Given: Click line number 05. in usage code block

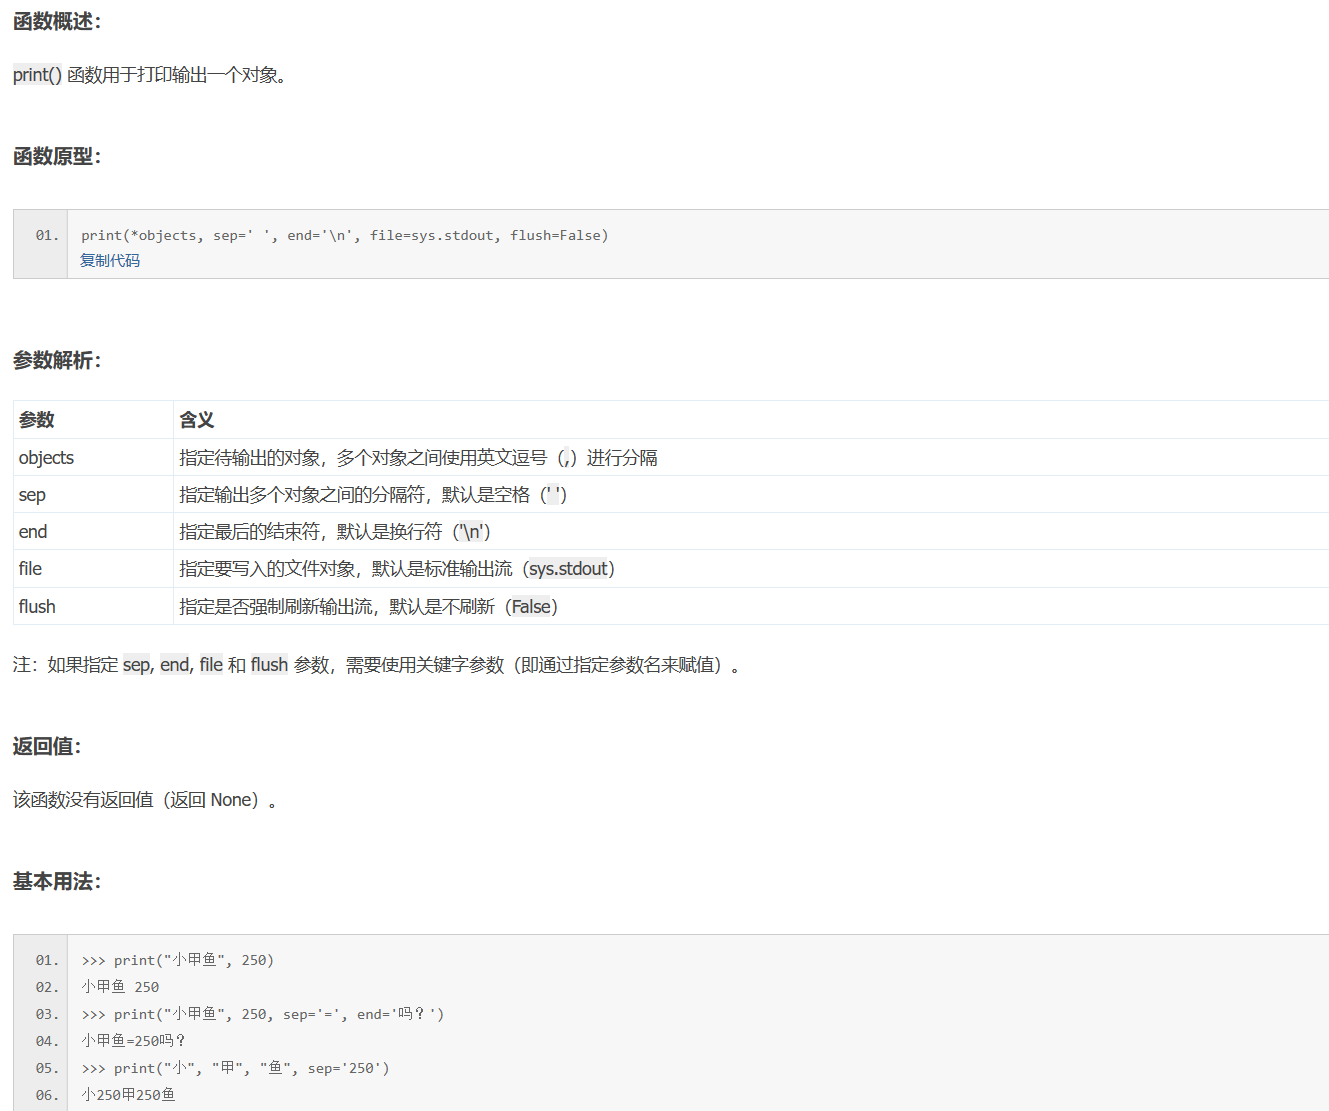Looking at the screenshot, I should click(x=47, y=1068).
